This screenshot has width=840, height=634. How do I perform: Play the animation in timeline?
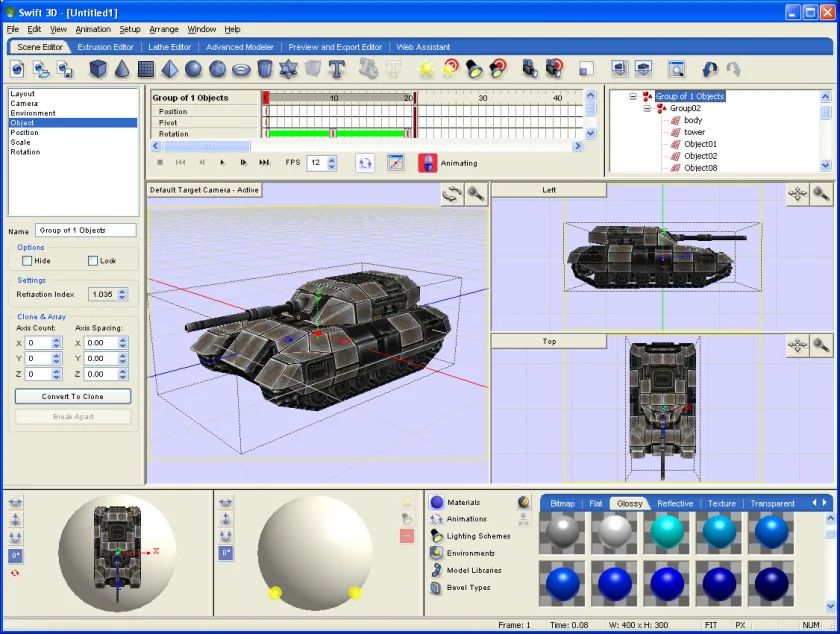point(222,162)
